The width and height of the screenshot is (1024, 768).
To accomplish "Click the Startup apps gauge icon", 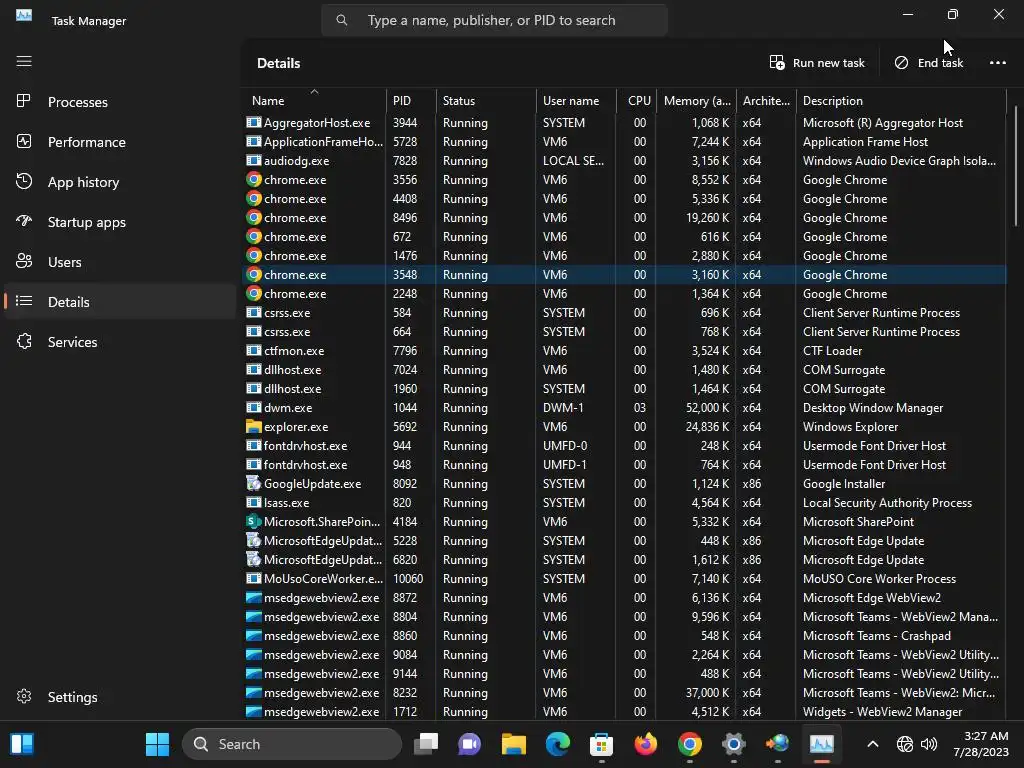I will point(24,221).
